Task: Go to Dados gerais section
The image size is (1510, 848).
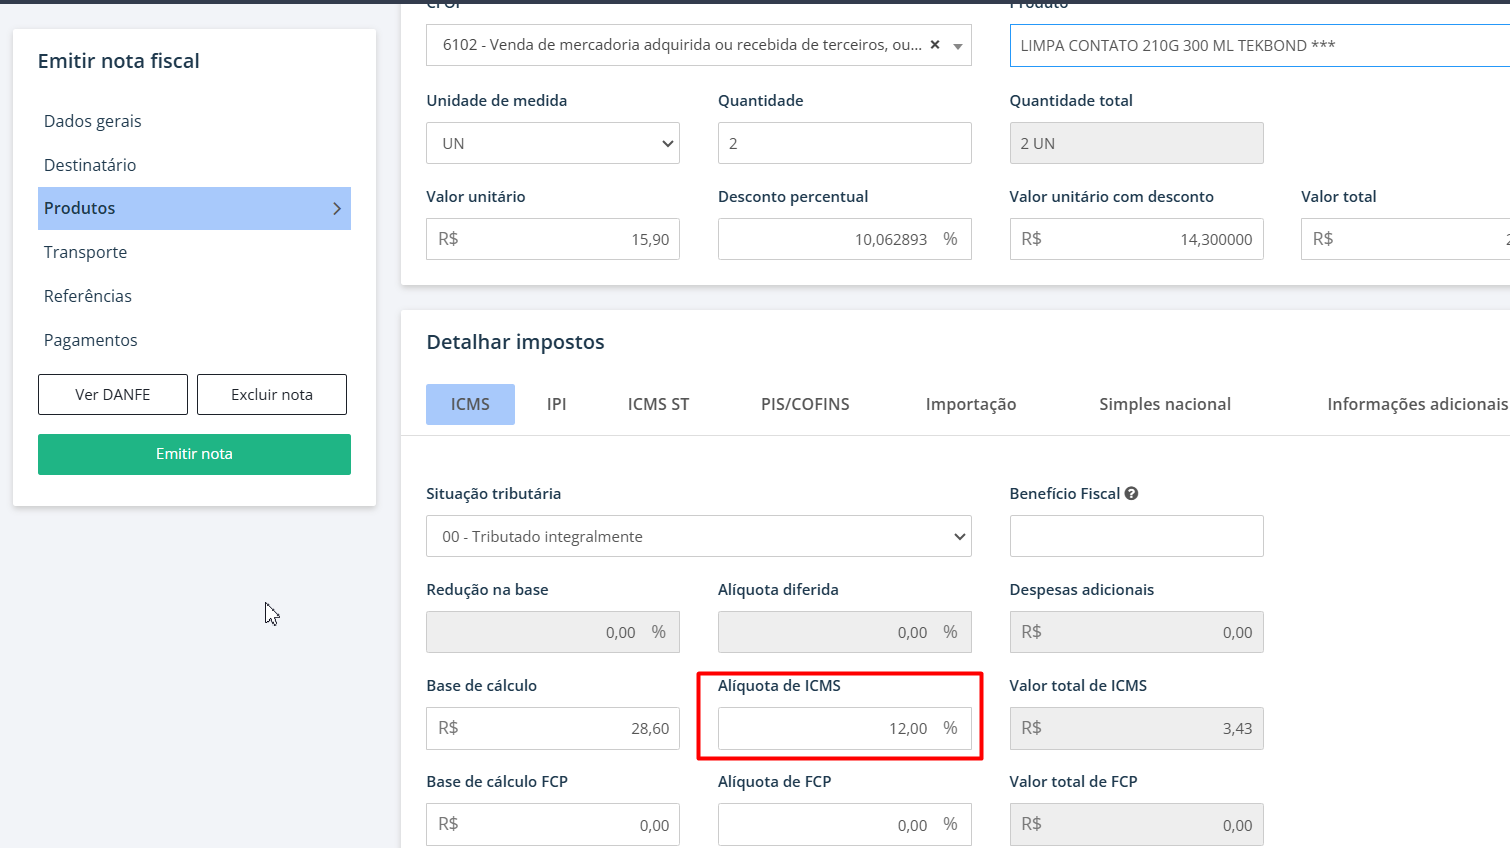Action: pos(93,121)
